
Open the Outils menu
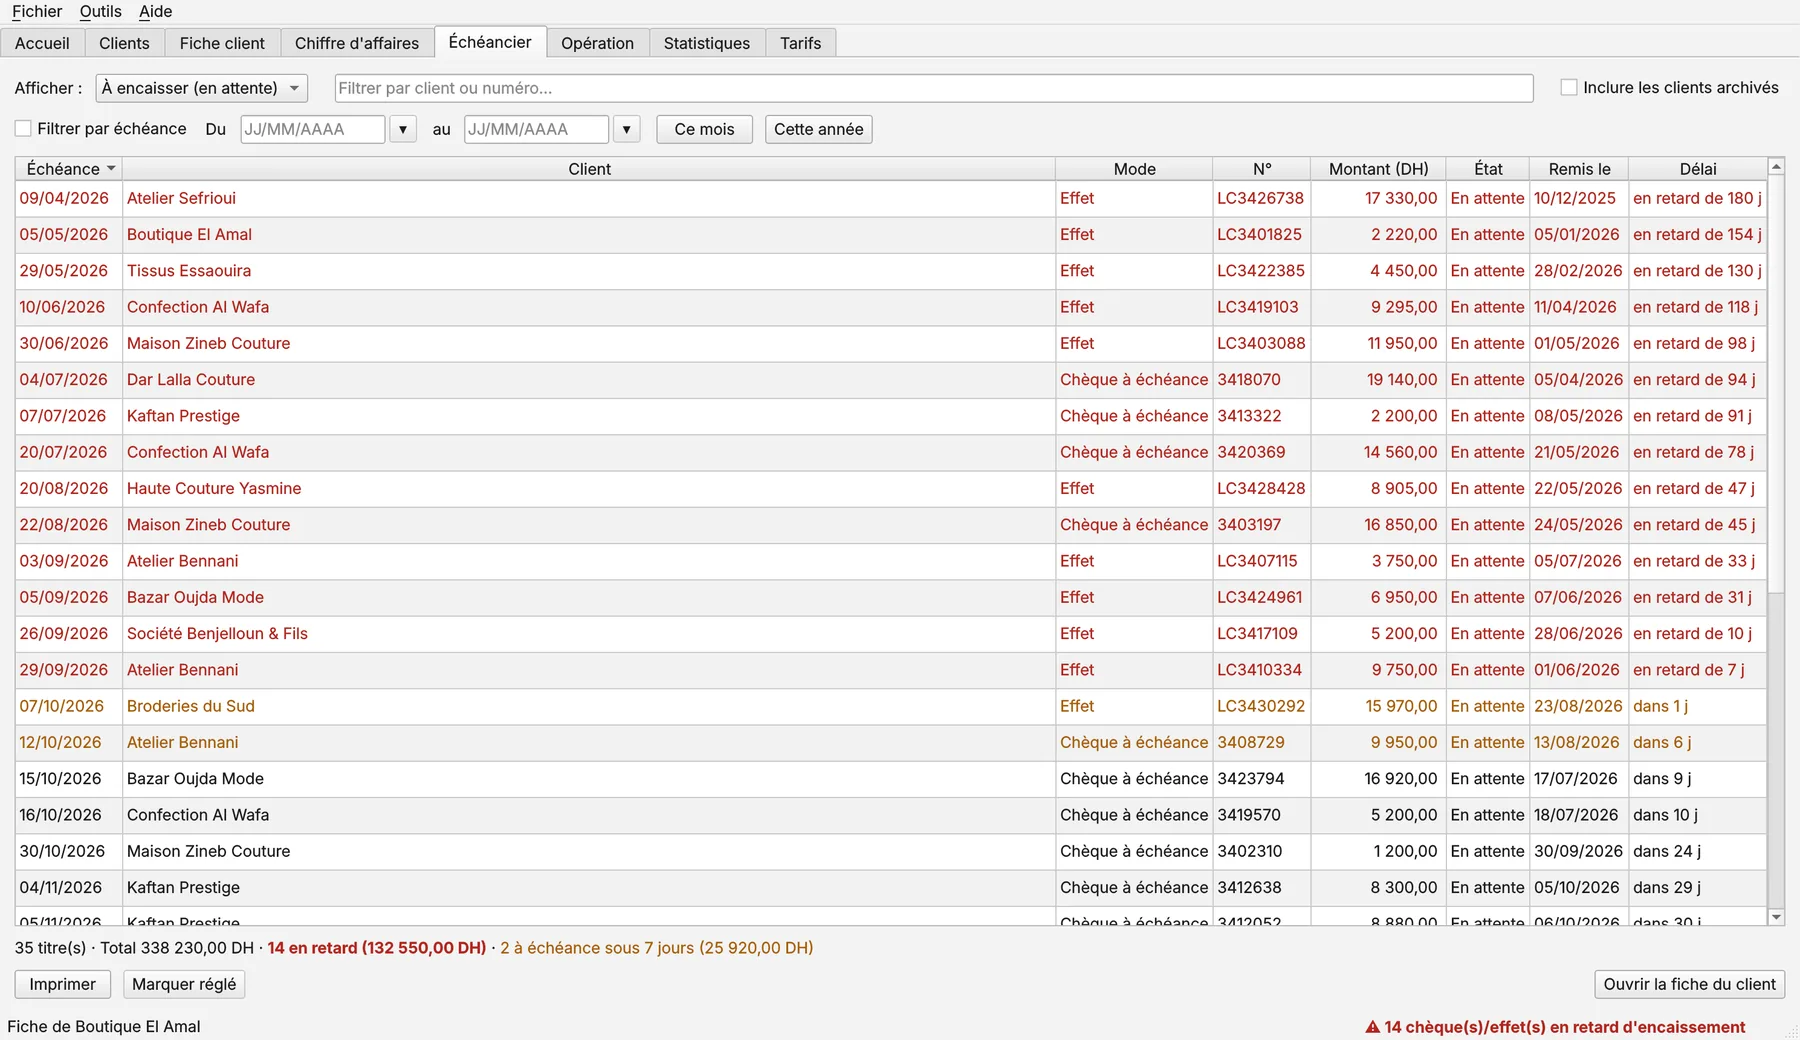point(100,11)
